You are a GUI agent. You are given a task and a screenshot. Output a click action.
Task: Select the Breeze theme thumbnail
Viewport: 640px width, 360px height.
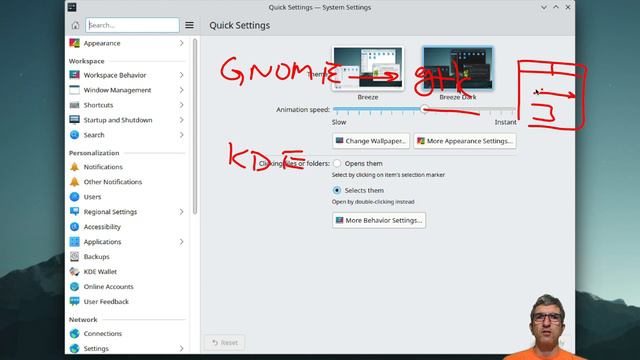pos(367,68)
